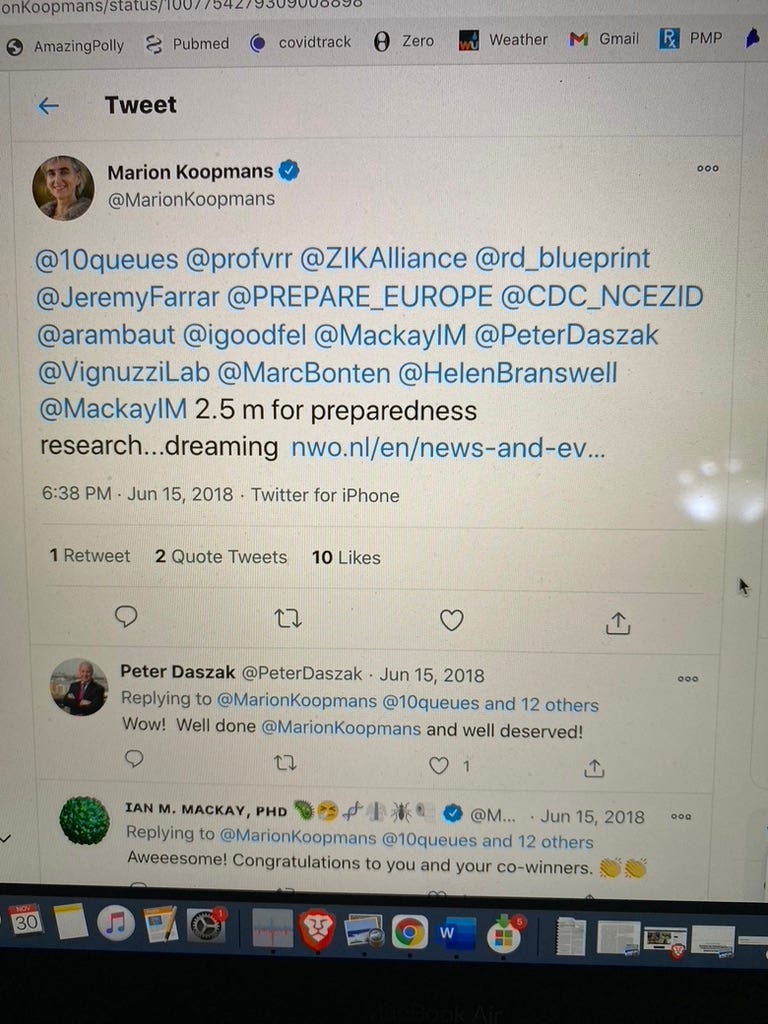View the 10 Likes list

click(x=346, y=558)
